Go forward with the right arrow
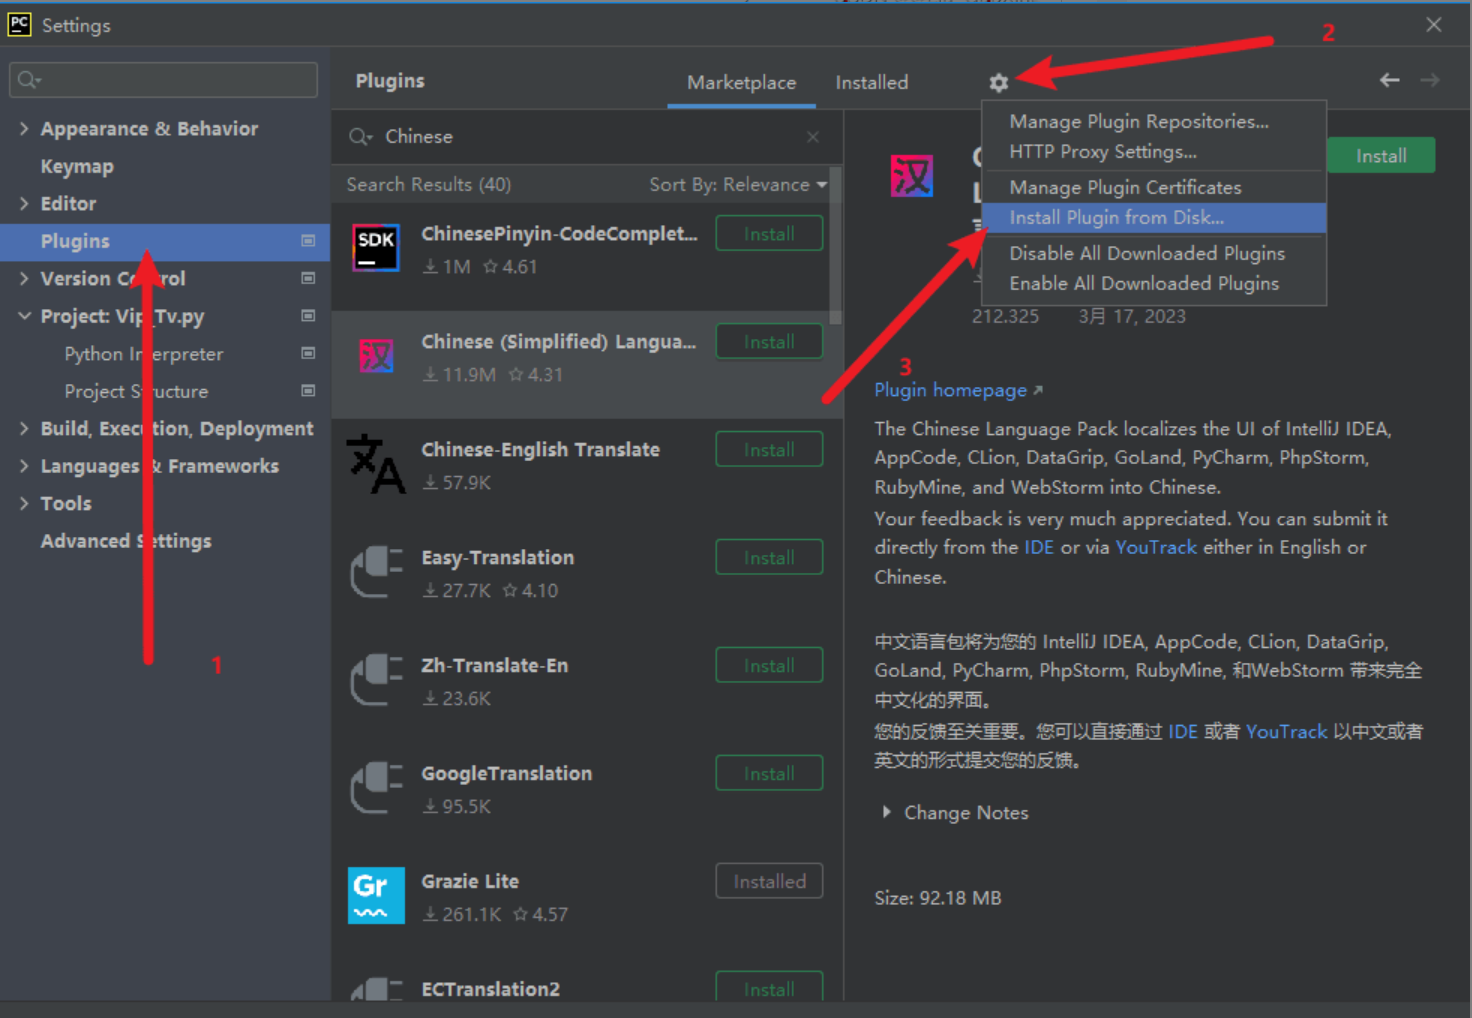This screenshot has width=1472, height=1018. [1430, 80]
